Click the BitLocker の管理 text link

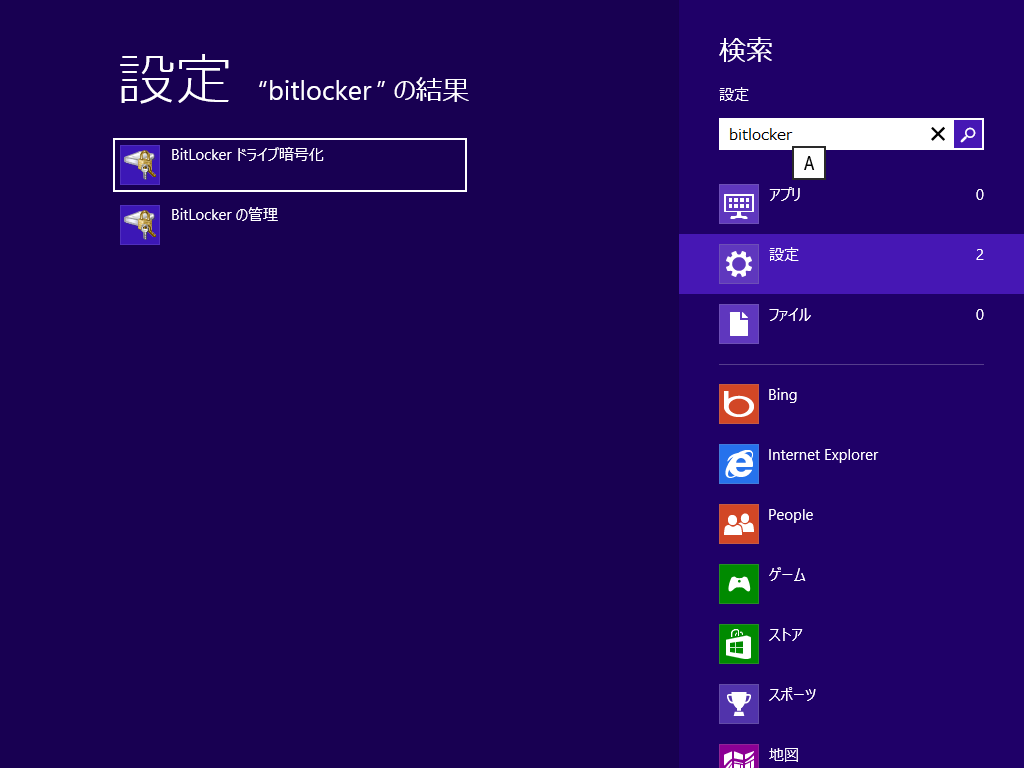(x=225, y=215)
